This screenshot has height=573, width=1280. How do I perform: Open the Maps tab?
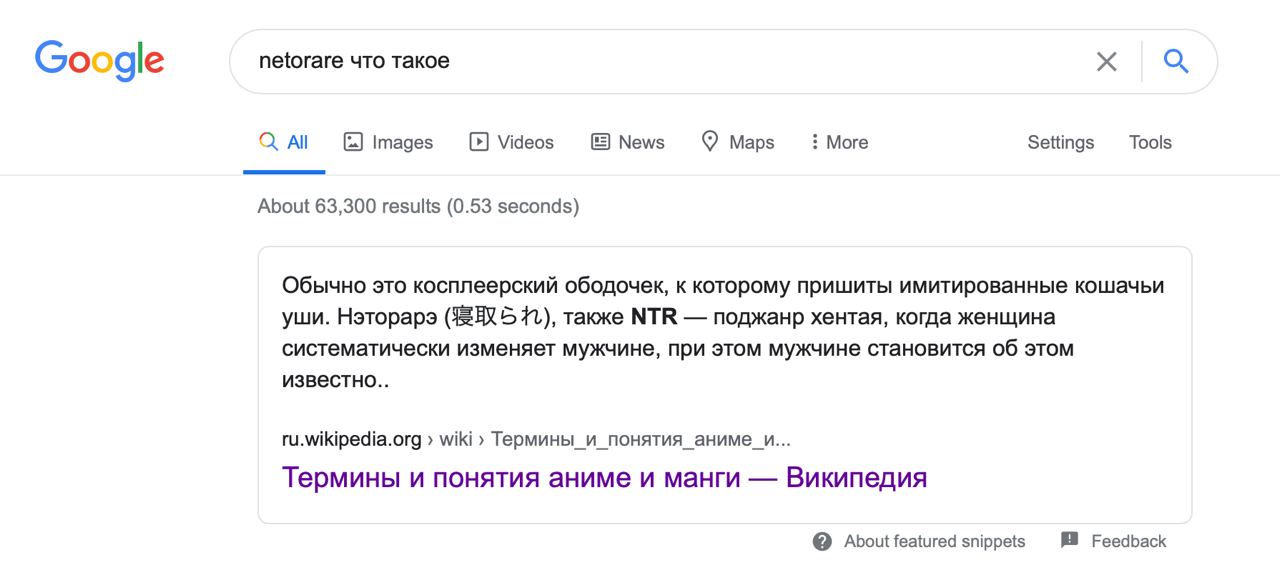[738, 142]
